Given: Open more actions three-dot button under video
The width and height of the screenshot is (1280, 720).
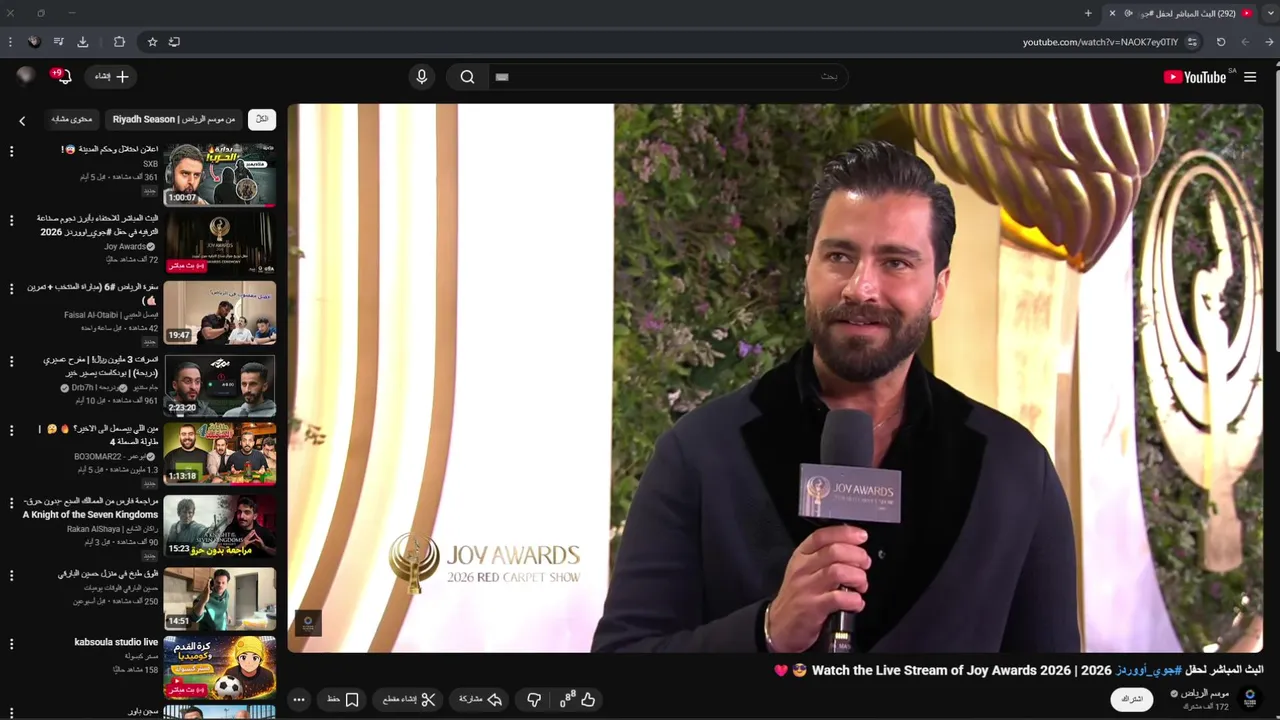Looking at the screenshot, I should (x=299, y=700).
